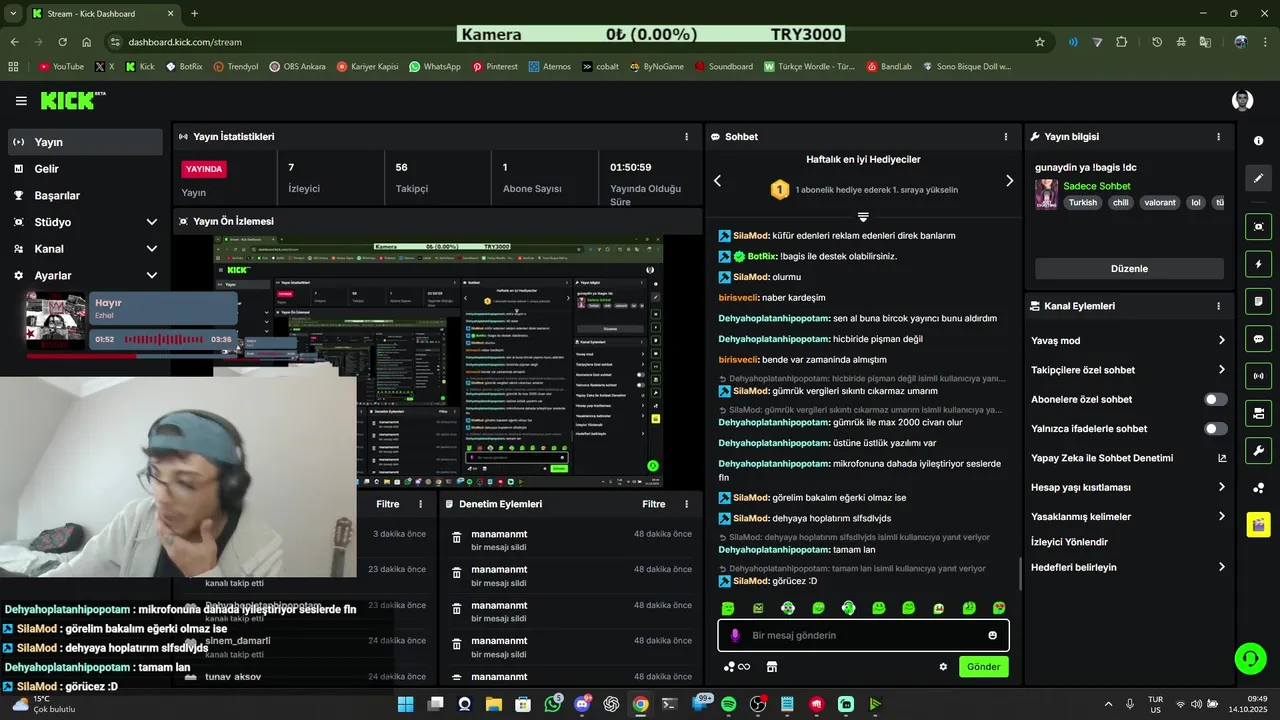This screenshot has width=1280, height=720.
Task: Collapse the gifters banner chevron
Action: (x=863, y=216)
